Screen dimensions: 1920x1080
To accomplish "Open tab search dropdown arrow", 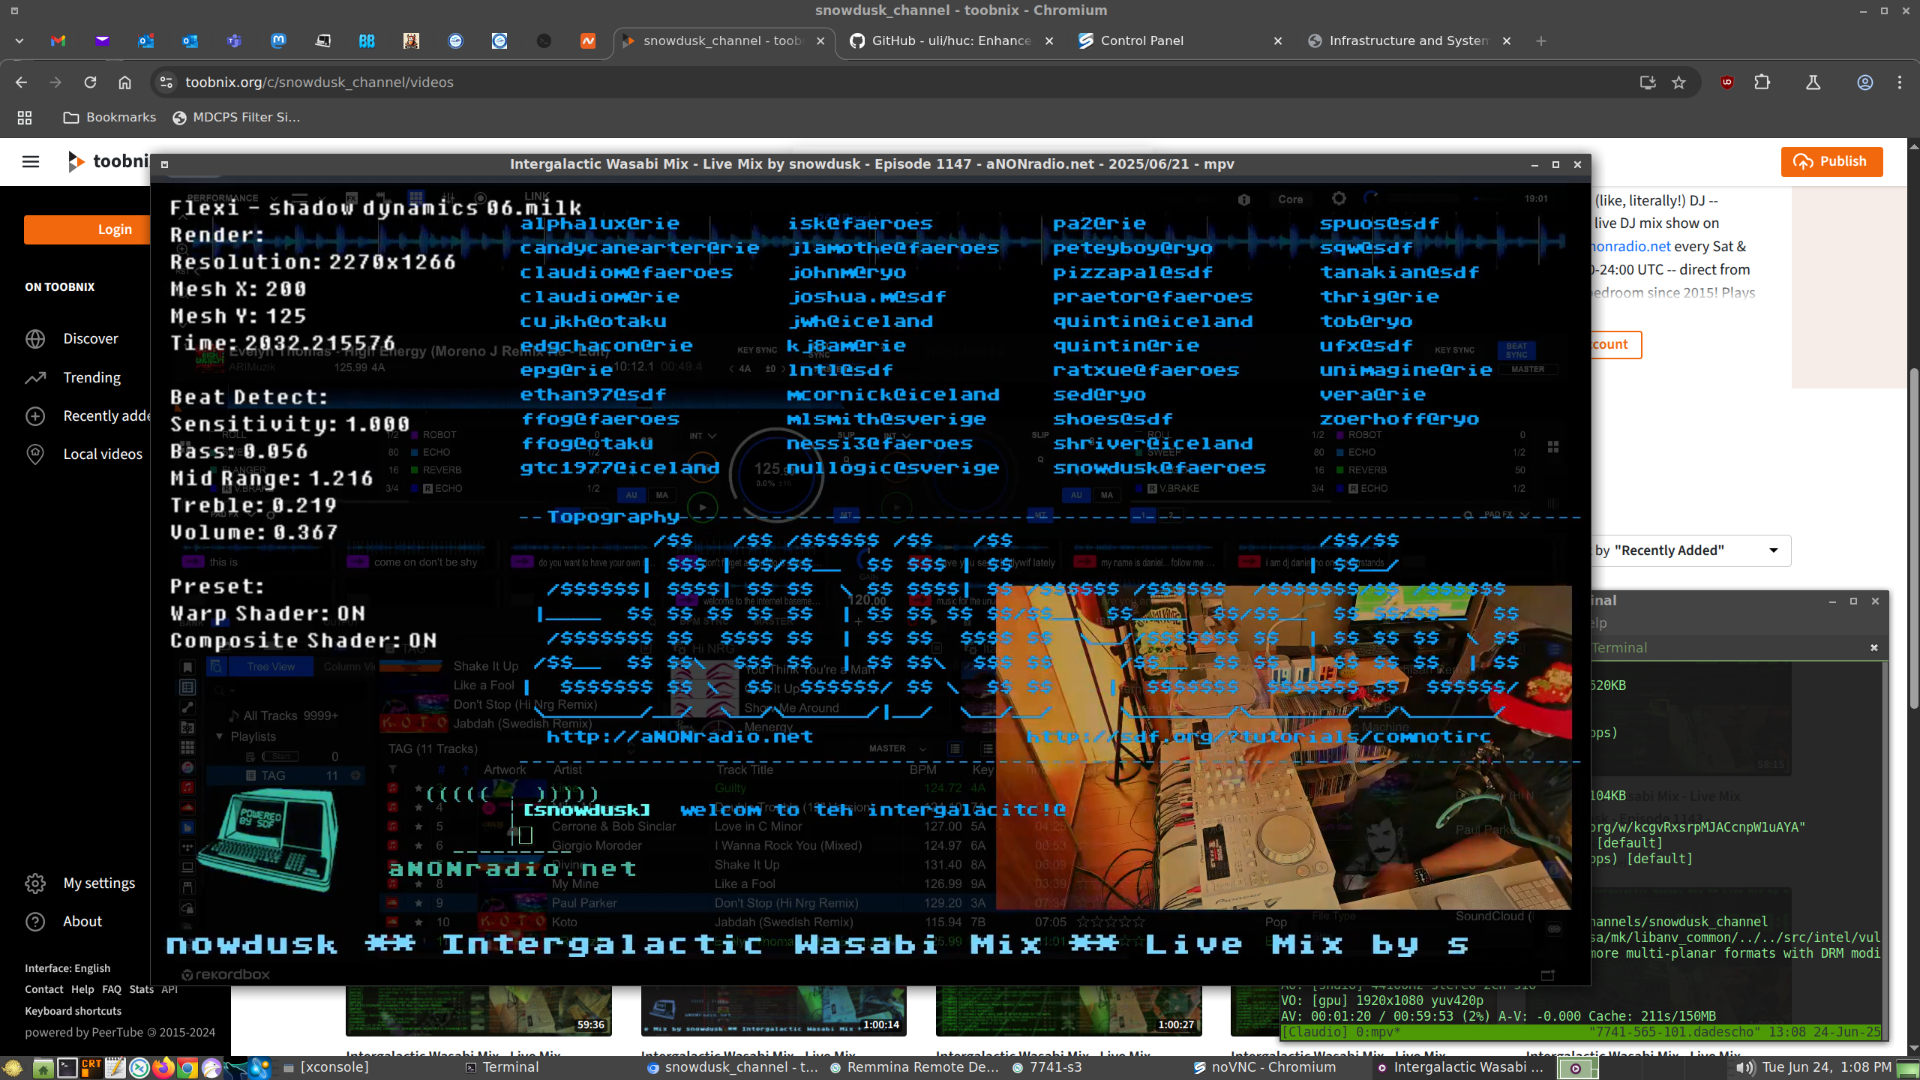I will [x=19, y=41].
